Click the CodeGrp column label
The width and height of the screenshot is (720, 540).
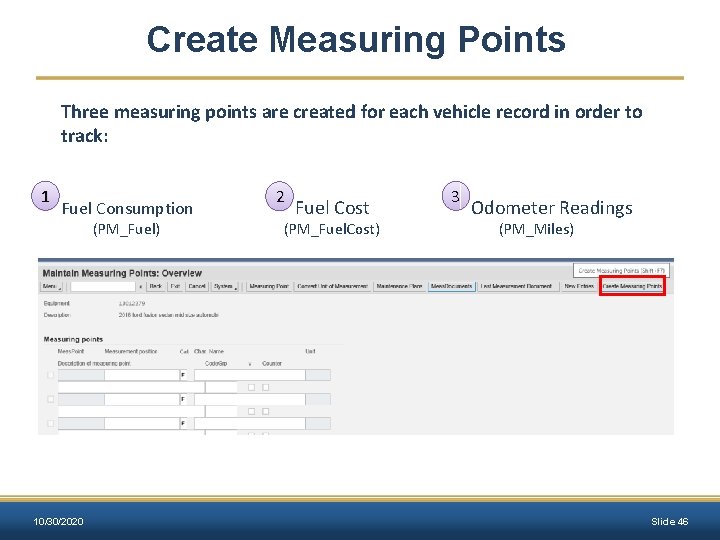pyautogui.click(x=216, y=363)
